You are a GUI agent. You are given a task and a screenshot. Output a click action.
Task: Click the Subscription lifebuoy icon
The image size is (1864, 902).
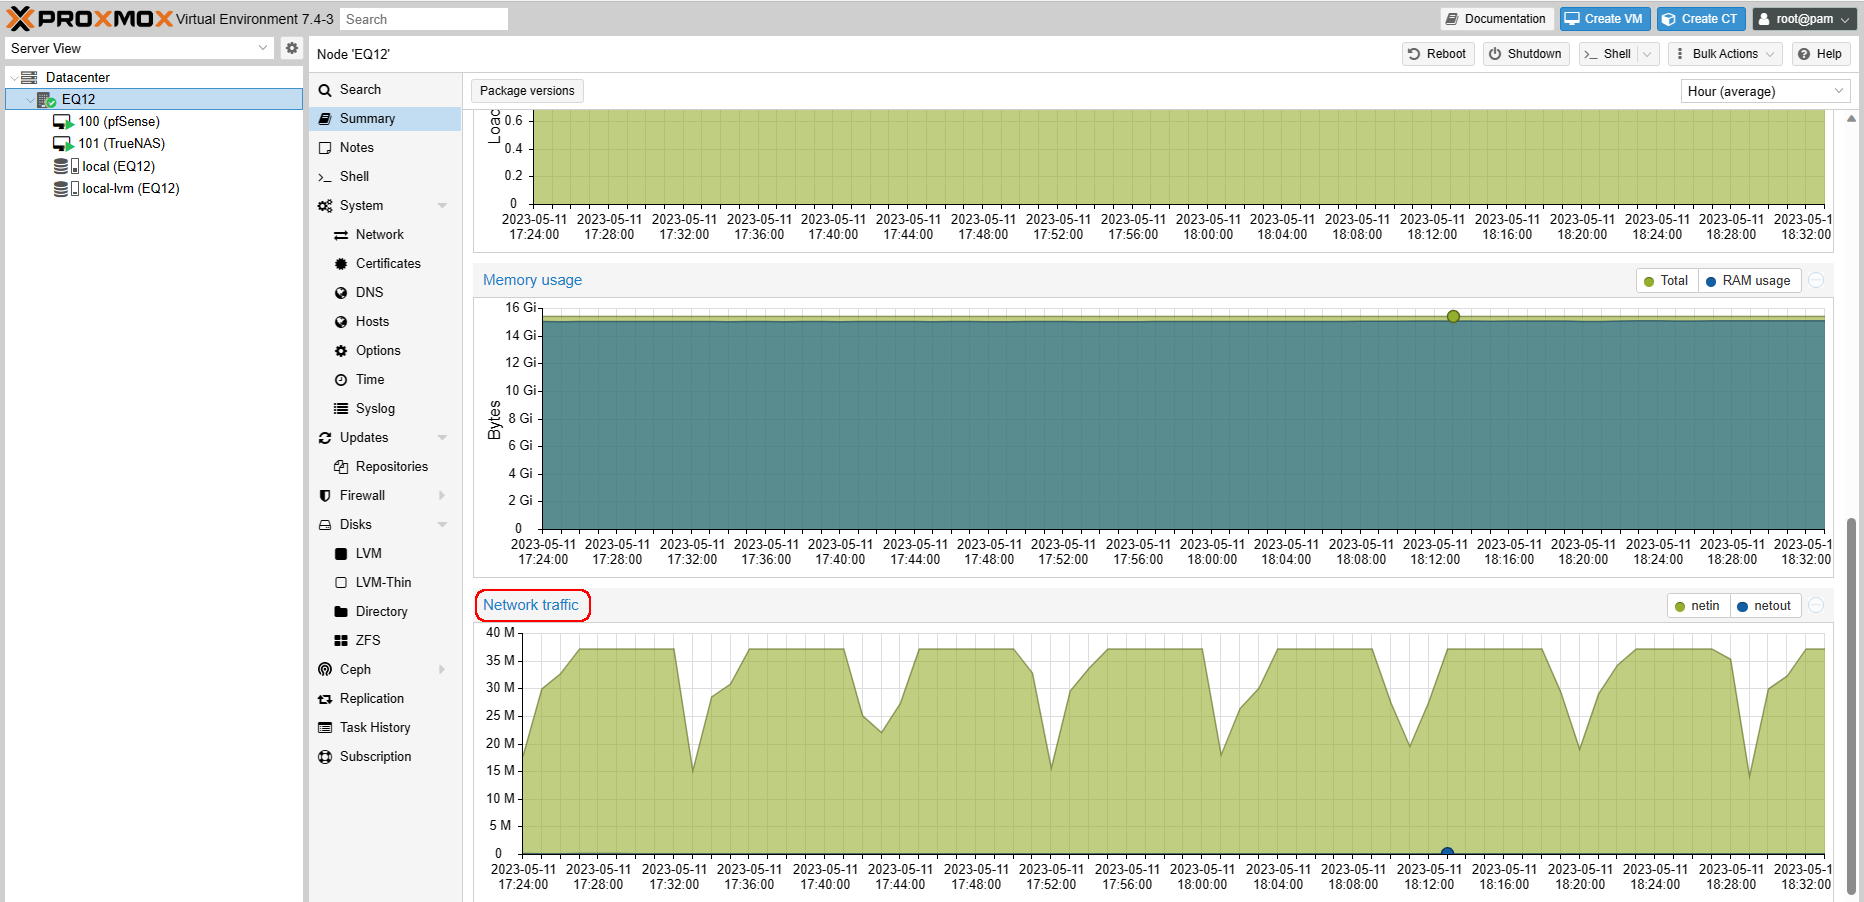pyautogui.click(x=325, y=757)
